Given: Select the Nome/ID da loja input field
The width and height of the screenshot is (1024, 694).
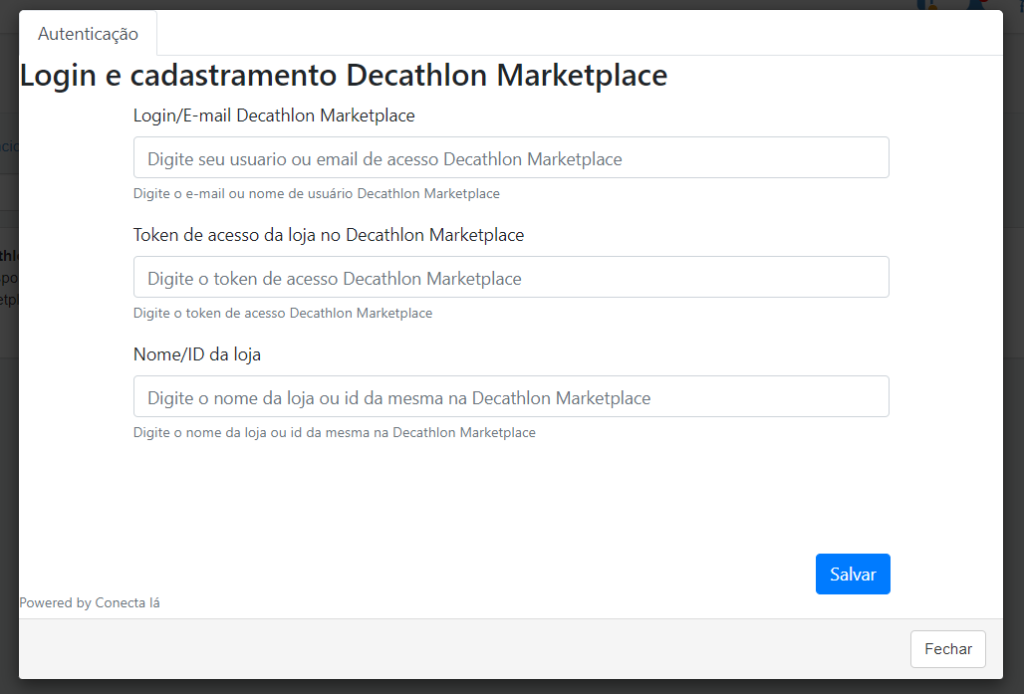Looking at the screenshot, I should point(511,396).
